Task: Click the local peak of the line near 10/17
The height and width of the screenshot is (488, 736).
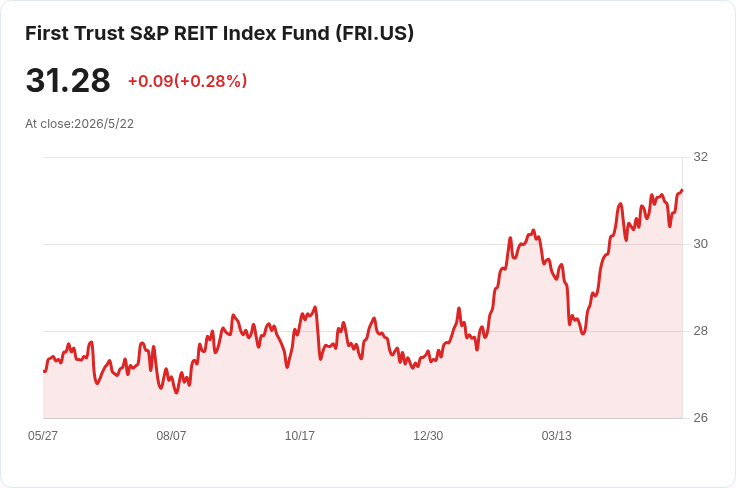Action: tap(315, 307)
